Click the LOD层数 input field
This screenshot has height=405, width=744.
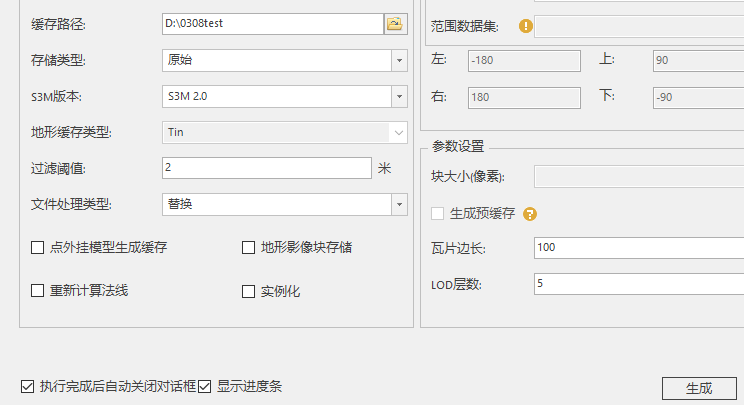[x=639, y=284]
